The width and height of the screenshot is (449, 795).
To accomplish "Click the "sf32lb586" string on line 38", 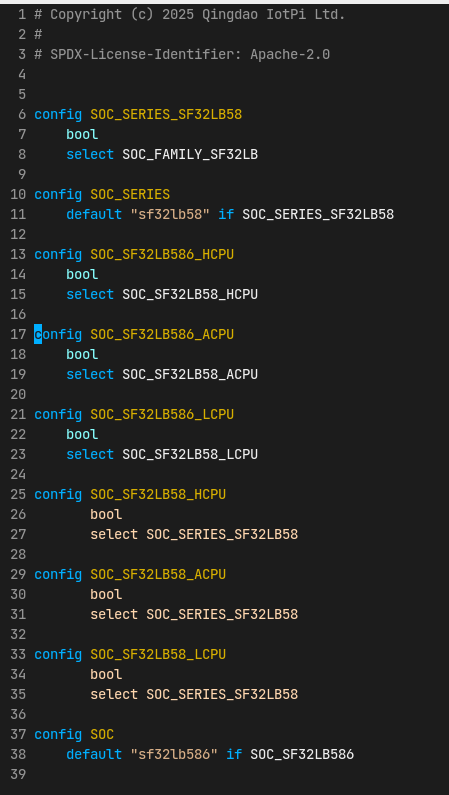I will tap(174, 754).
